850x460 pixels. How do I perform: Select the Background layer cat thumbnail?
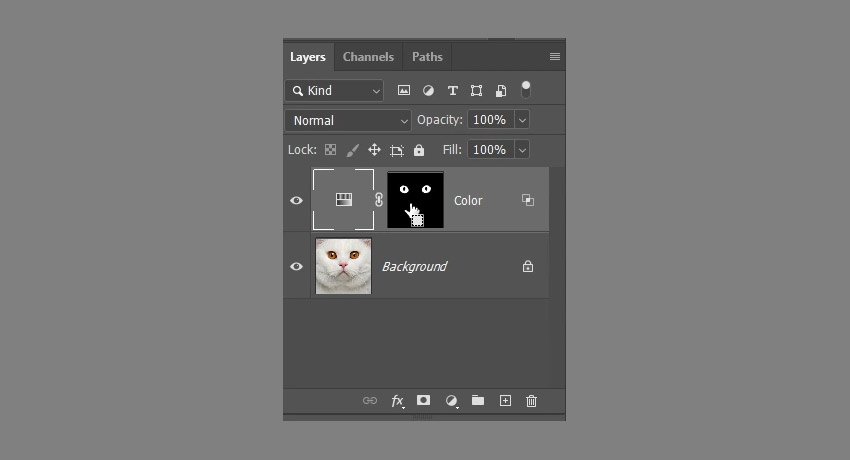coord(344,266)
